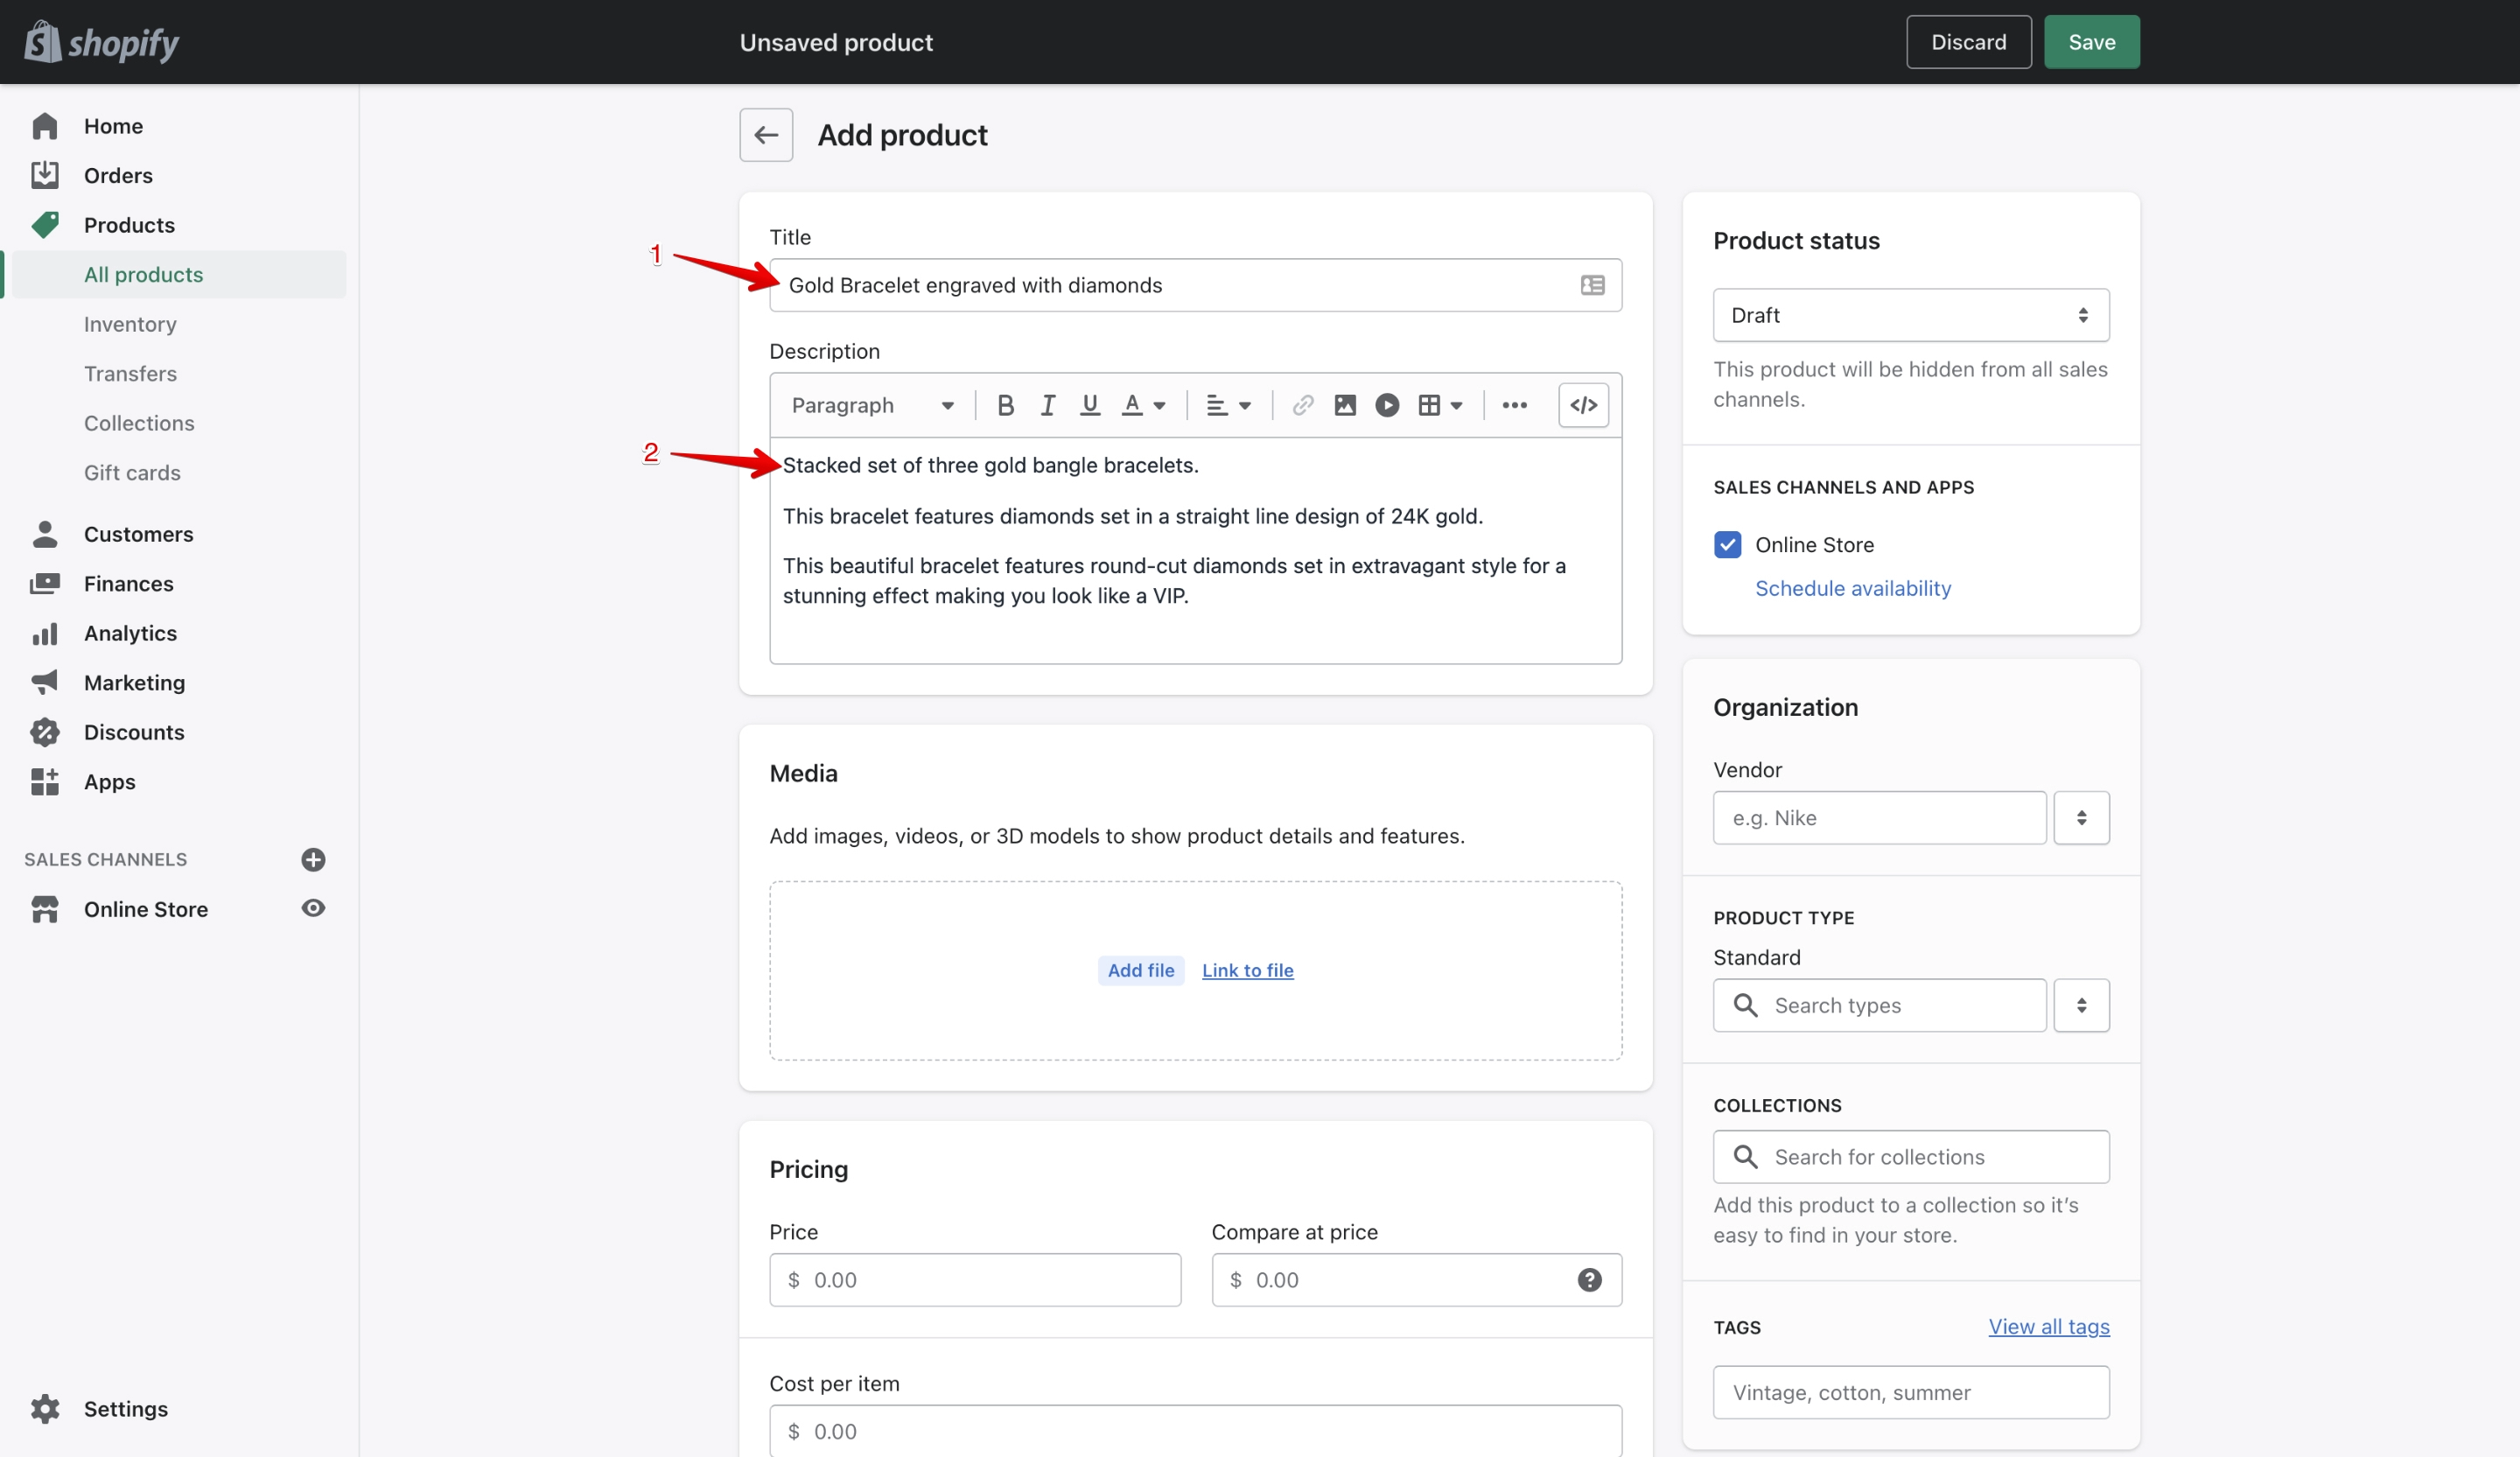Expand the product type selector arrows
Screen dimensions: 2520x1457
point(2081,1005)
